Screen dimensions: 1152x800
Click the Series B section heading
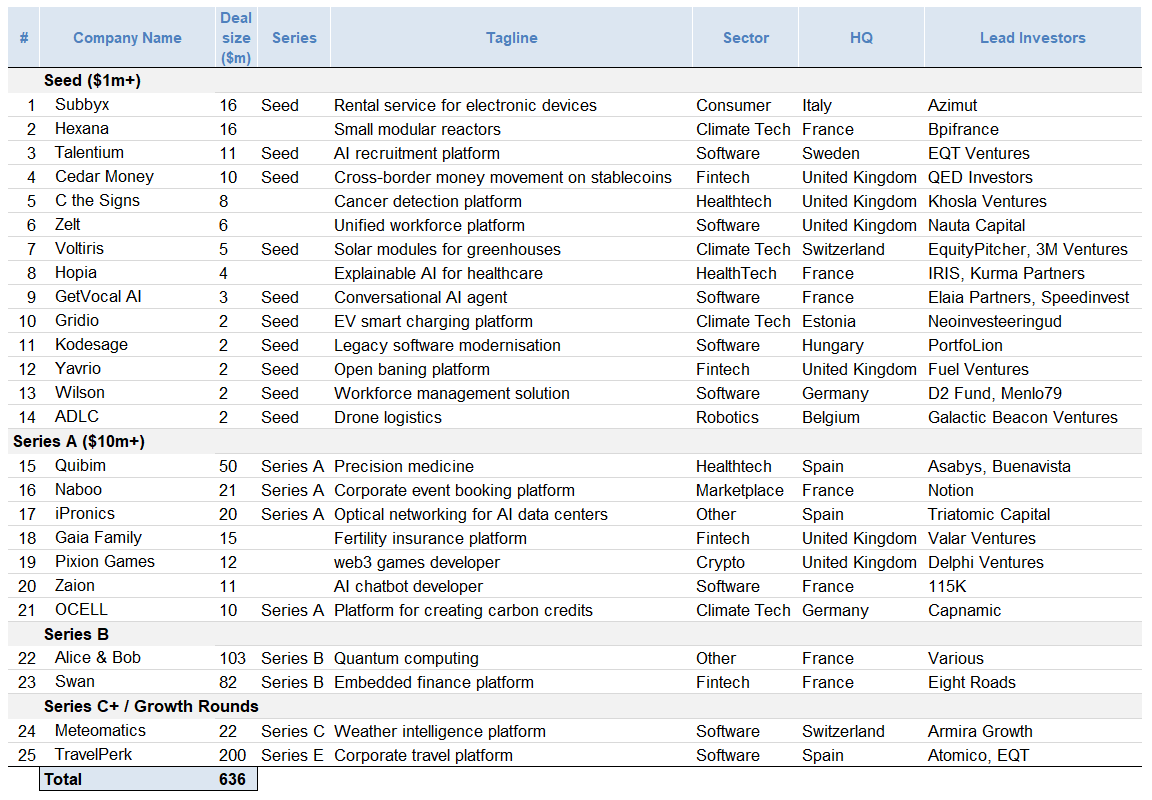pyautogui.click(x=76, y=634)
